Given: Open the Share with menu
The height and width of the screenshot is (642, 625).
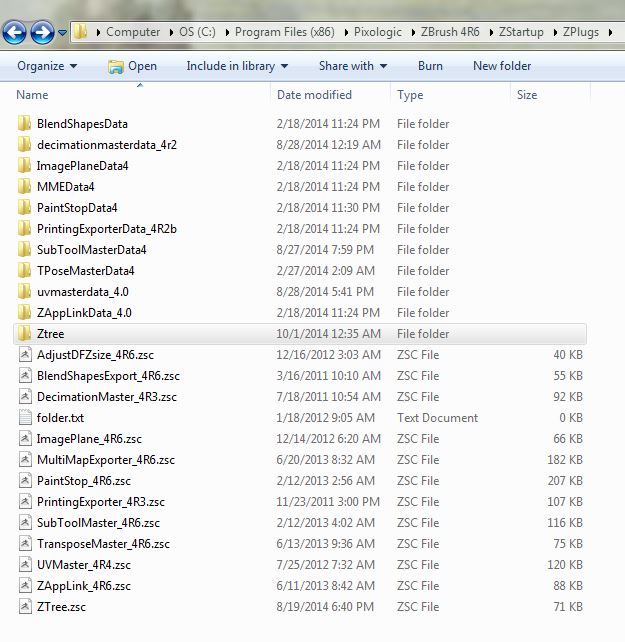Looking at the screenshot, I should 353,66.
